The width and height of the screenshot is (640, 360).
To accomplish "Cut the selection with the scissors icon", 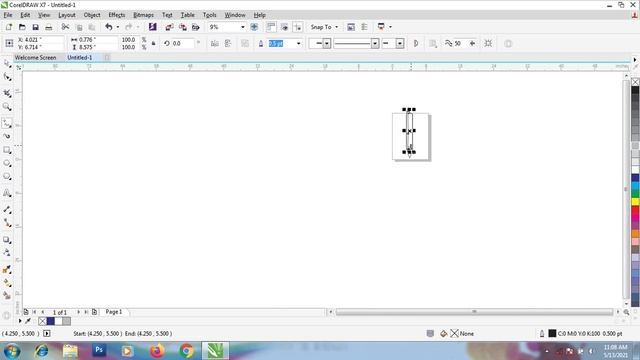I will [x=65, y=27].
